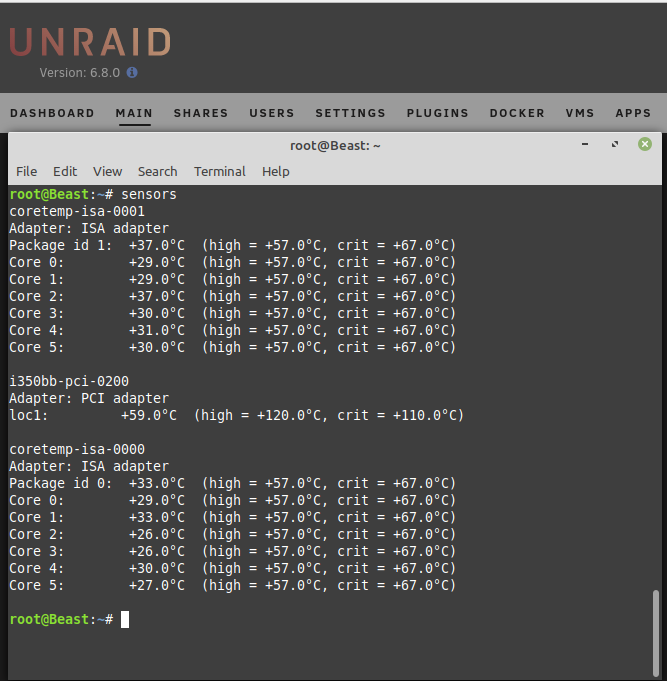The width and height of the screenshot is (667, 681).
Task: Click the 'Package id 0:' line
Action: click(233, 483)
